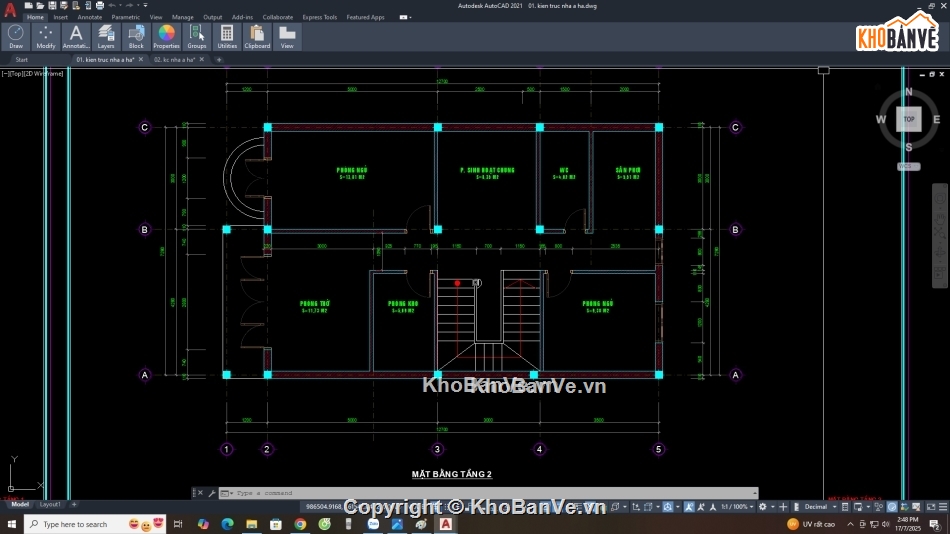Expand the quick access toolbar customize arrow
Image resolution: width=950 pixels, height=534 pixels.
(x=145, y=5)
